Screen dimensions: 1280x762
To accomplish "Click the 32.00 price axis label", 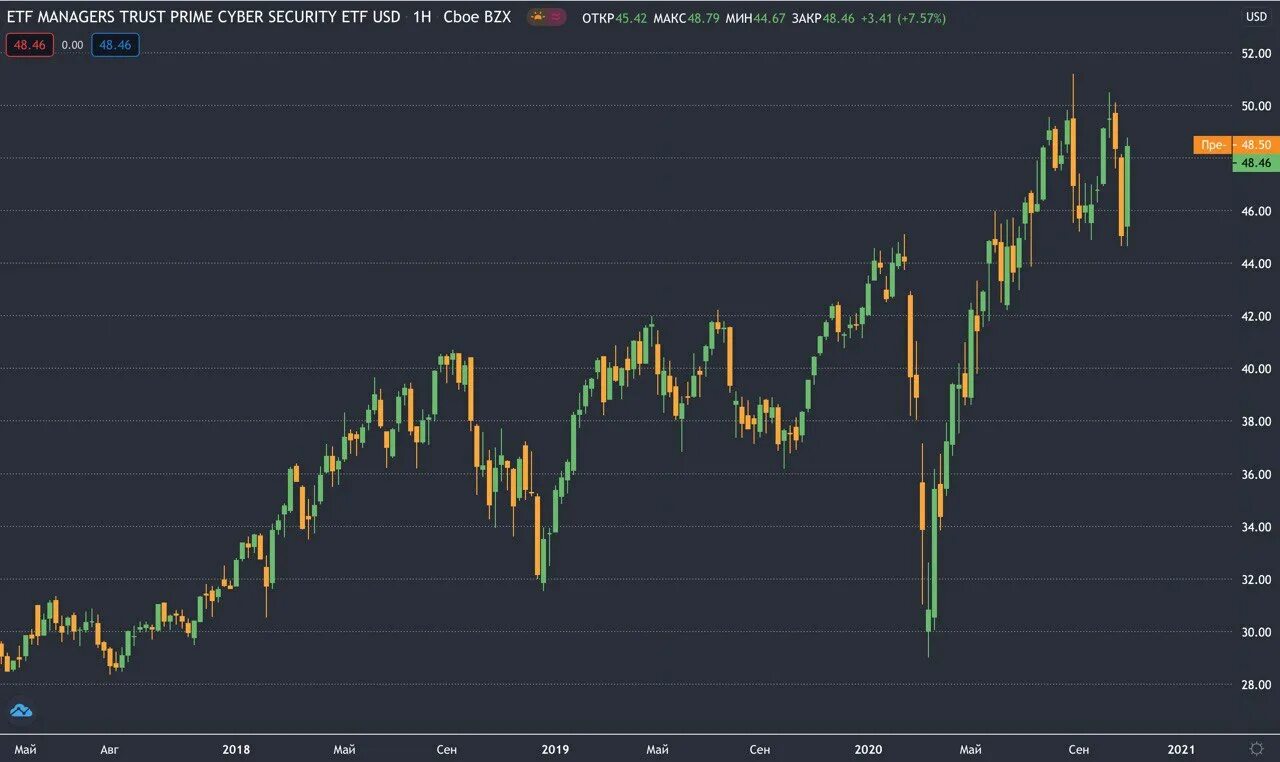I will (1255, 580).
